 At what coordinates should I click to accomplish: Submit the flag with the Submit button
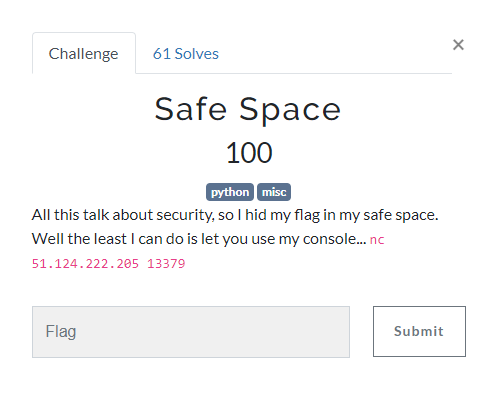pos(419,331)
